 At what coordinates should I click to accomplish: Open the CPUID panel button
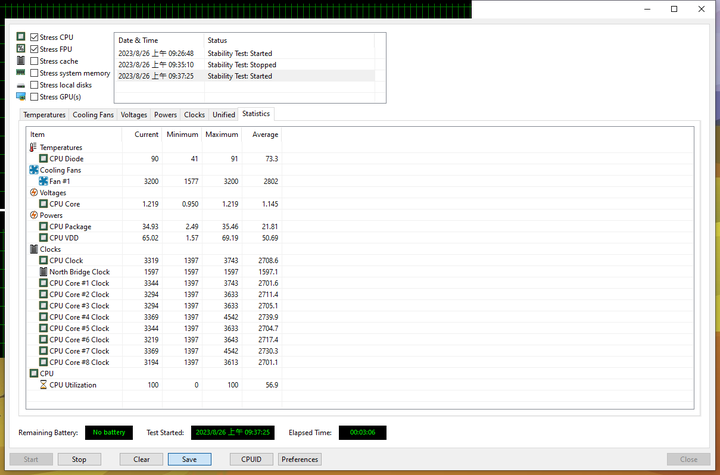pos(251,459)
